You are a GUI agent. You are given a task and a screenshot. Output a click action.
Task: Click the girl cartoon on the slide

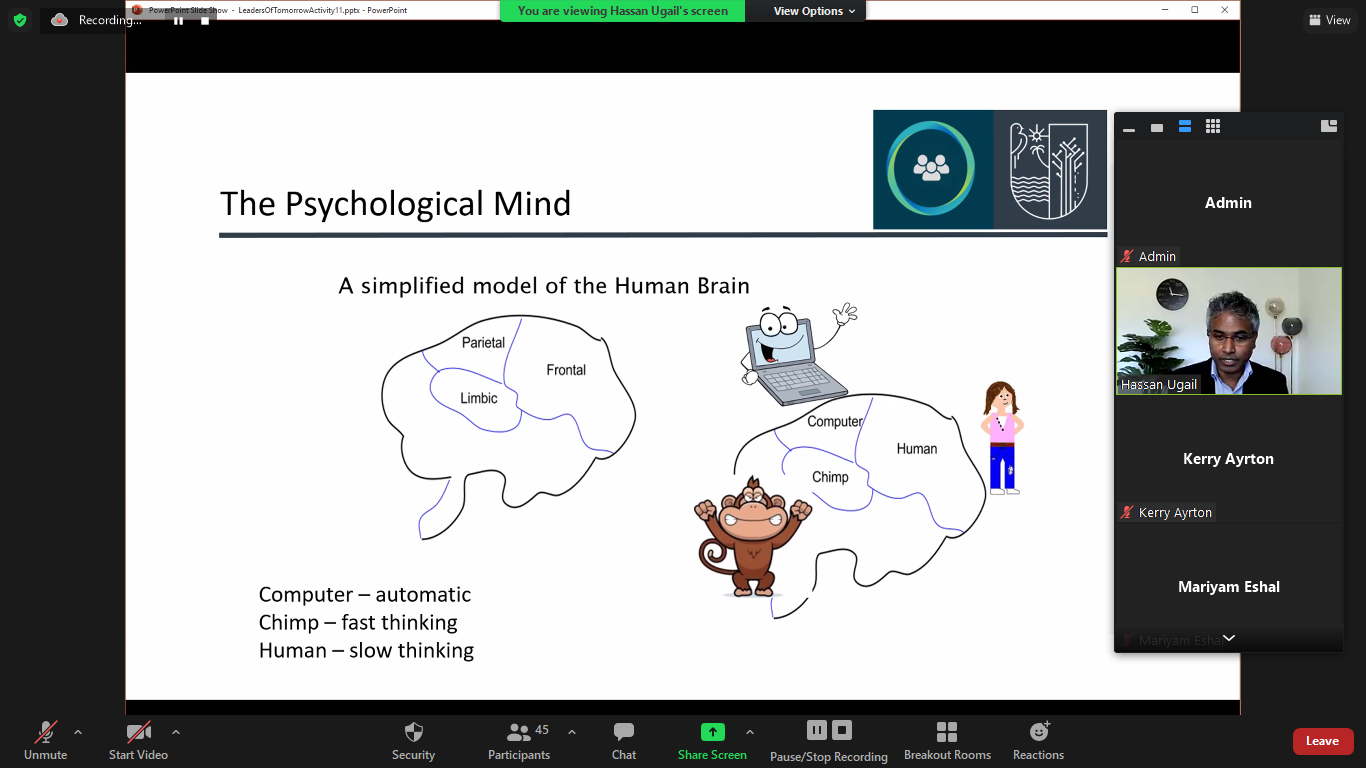[1001, 437]
